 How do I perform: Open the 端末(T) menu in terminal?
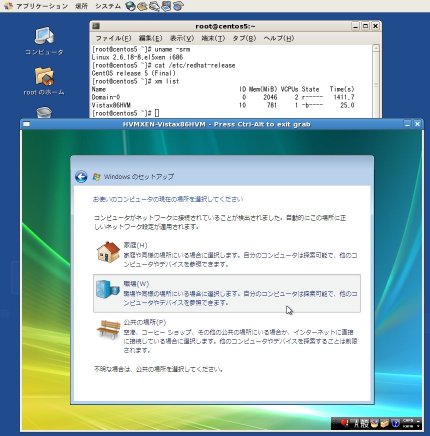pos(213,38)
